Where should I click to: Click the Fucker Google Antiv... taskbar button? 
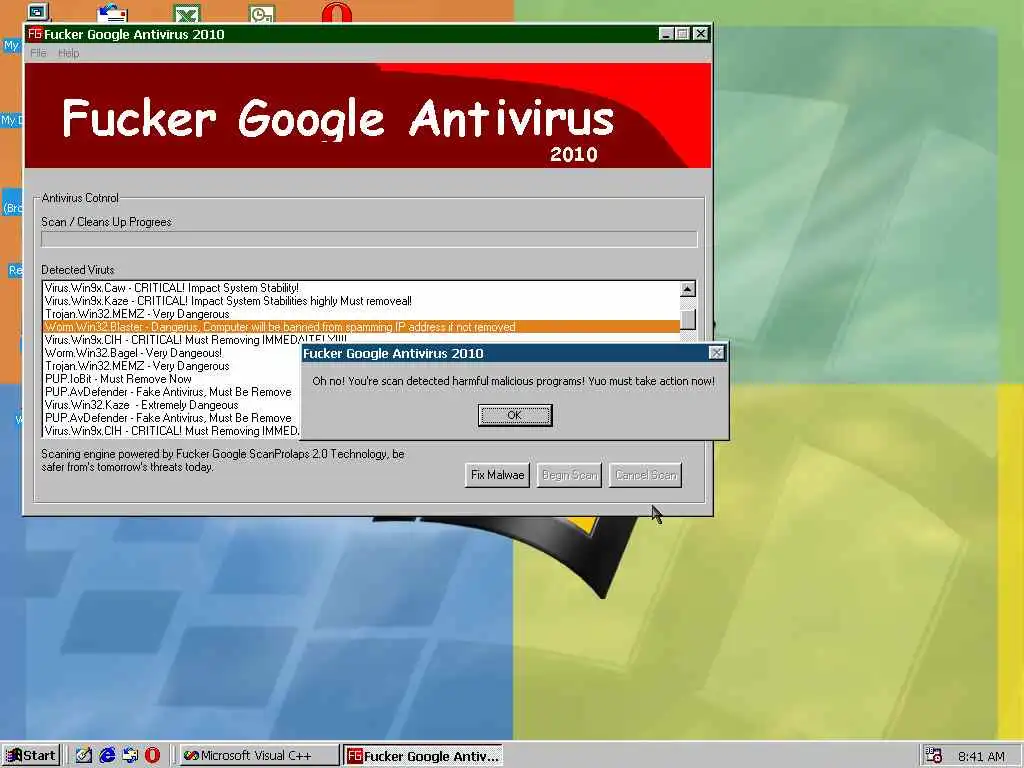click(x=423, y=756)
